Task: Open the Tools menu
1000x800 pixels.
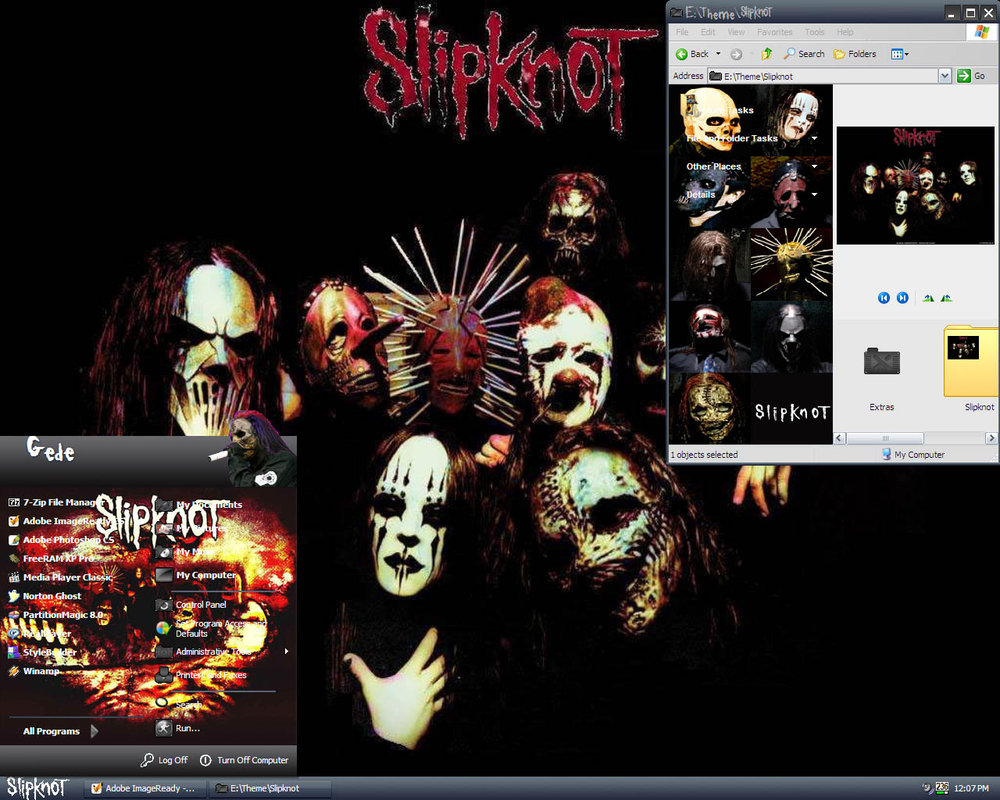Action: tap(815, 32)
